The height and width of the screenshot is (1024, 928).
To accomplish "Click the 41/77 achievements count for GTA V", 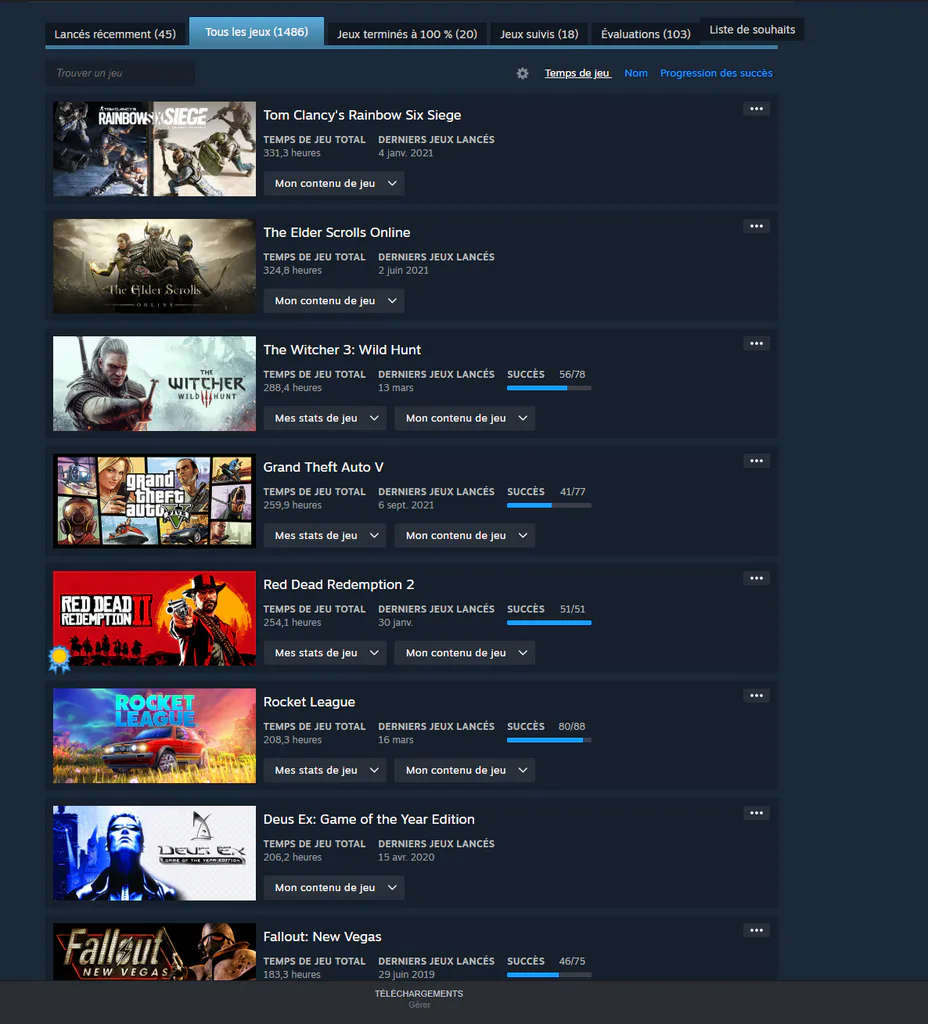I will point(573,492).
